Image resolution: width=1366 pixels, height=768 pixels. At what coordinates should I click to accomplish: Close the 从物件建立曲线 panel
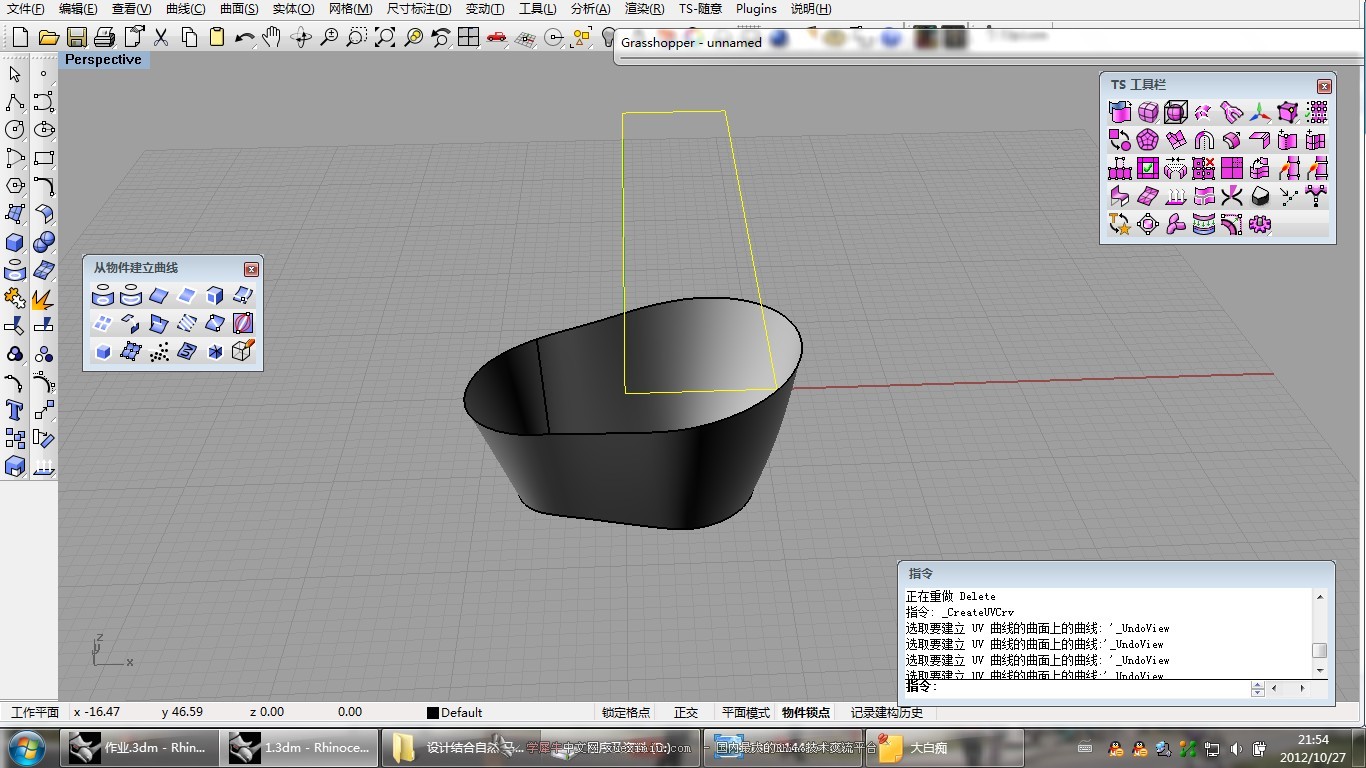click(251, 269)
